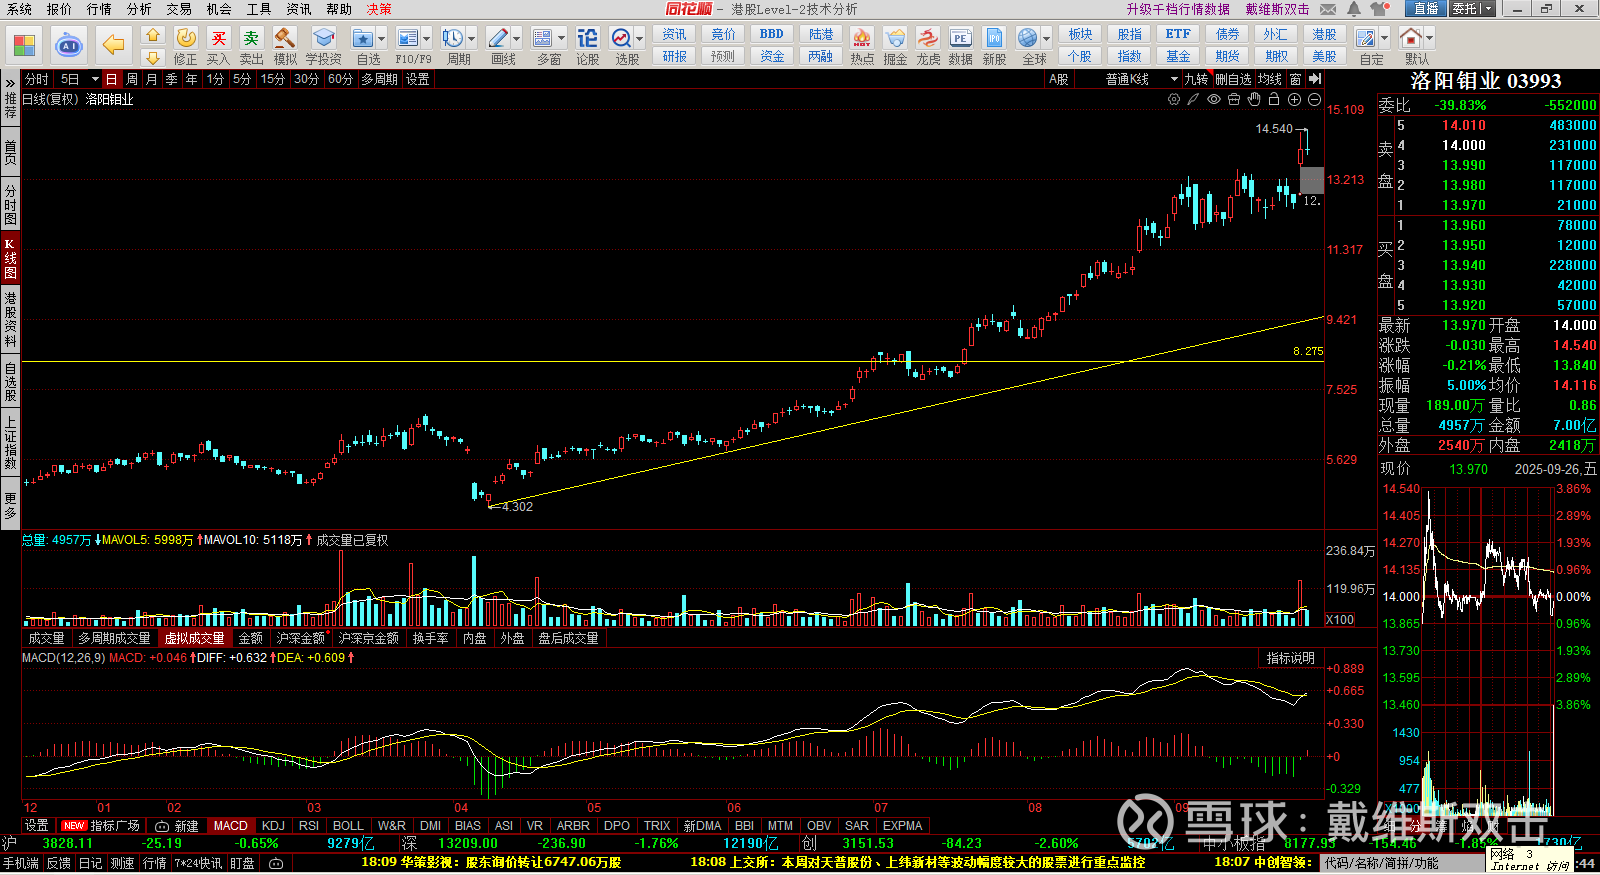Screen dimensions: 1600x875
Task: Toggle 虚拟成交量 volume mode
Action: pos(195,638)
